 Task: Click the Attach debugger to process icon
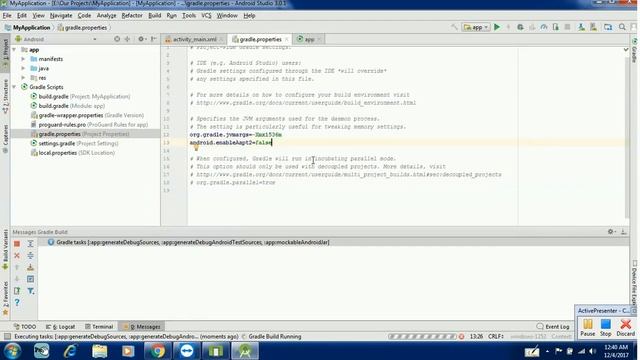tap(556, 27)
